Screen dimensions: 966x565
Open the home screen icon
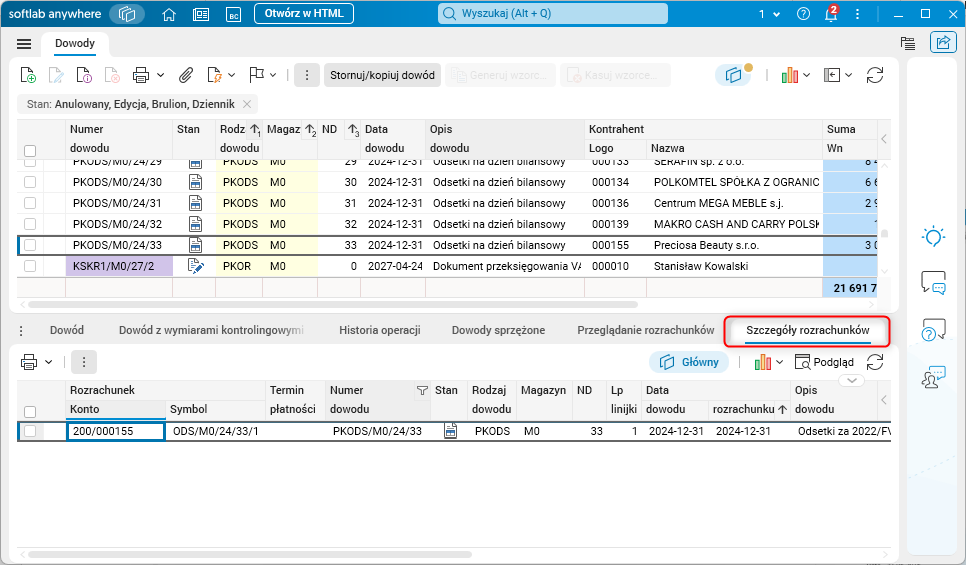point(169,14)
